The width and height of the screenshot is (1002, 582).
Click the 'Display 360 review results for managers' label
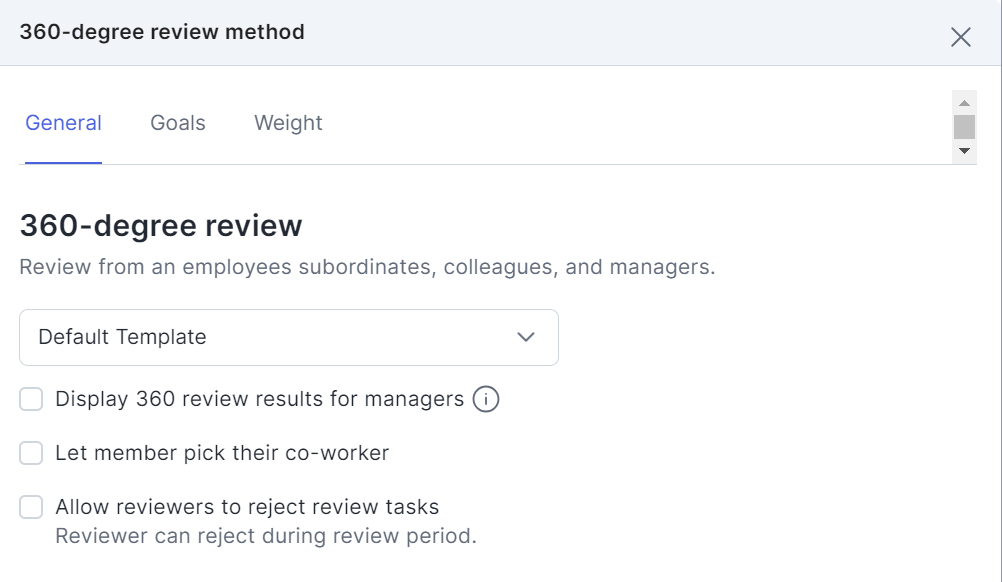click(259, 400)
